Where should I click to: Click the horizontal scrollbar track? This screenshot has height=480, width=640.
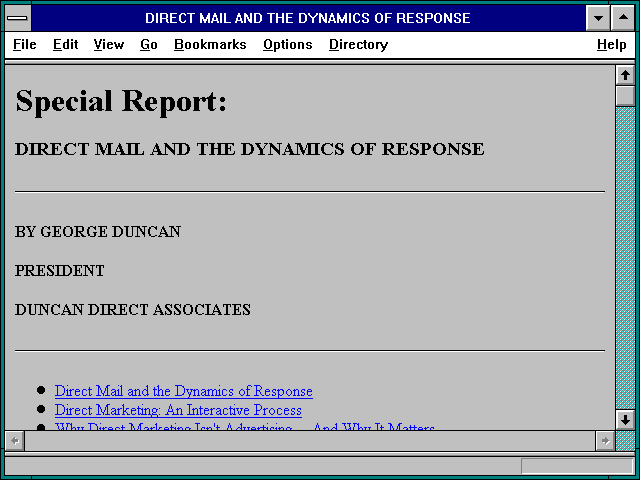(x=310, y=441)
